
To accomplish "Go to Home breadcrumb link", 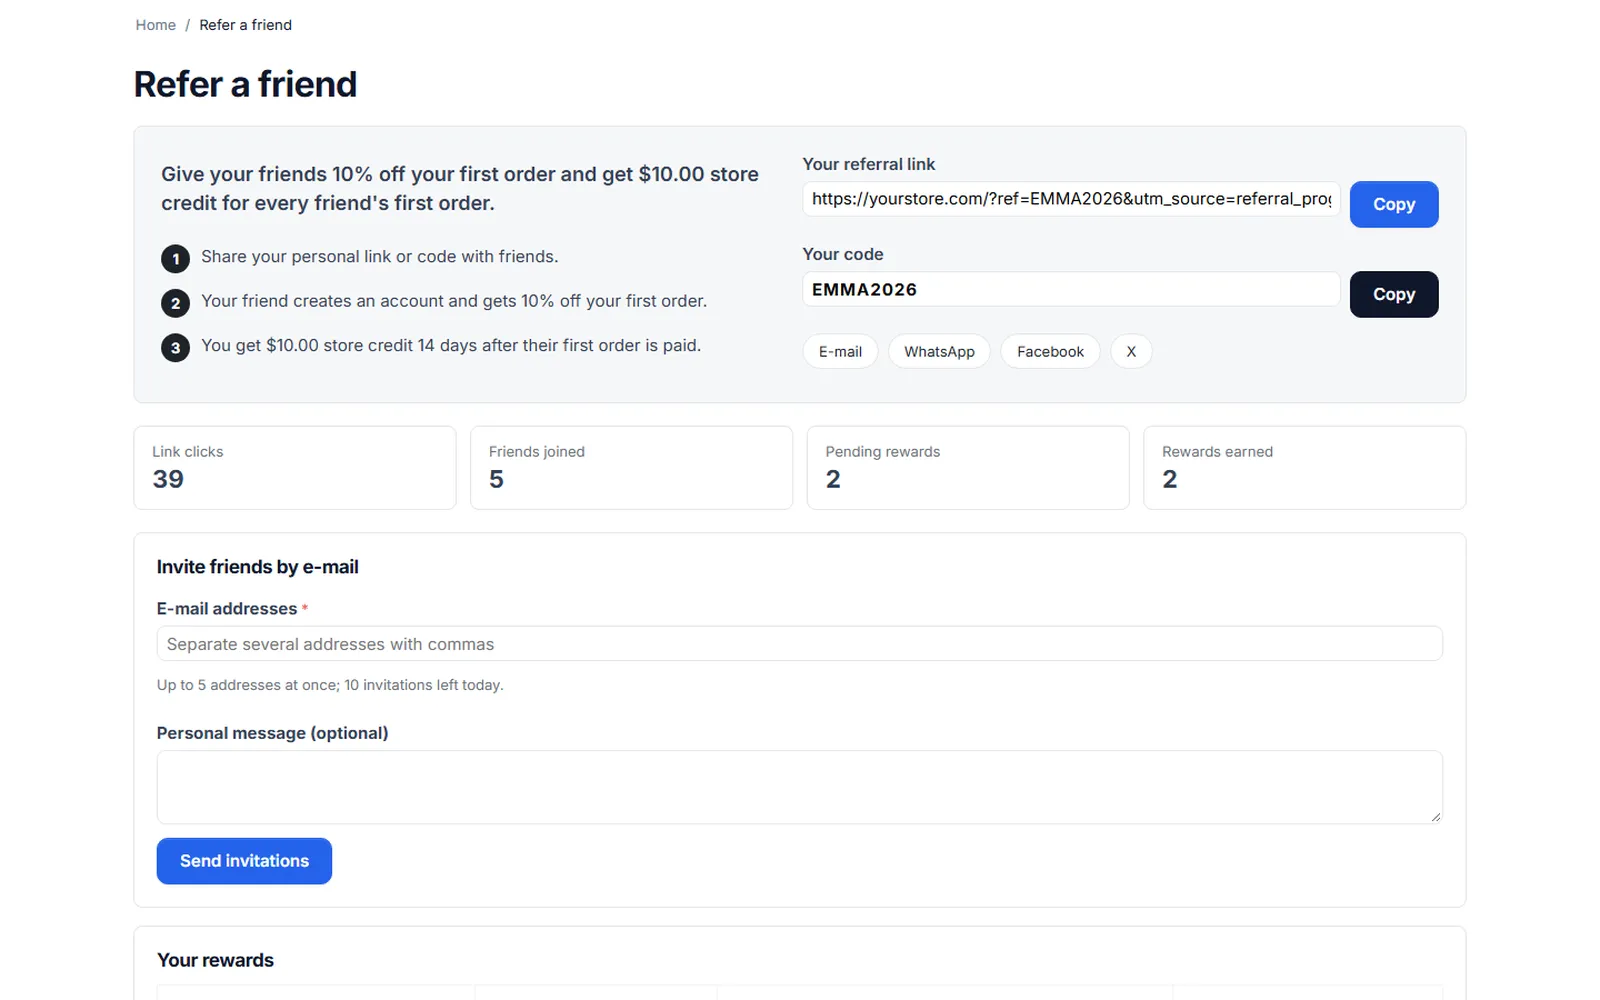I will [155, 25].
